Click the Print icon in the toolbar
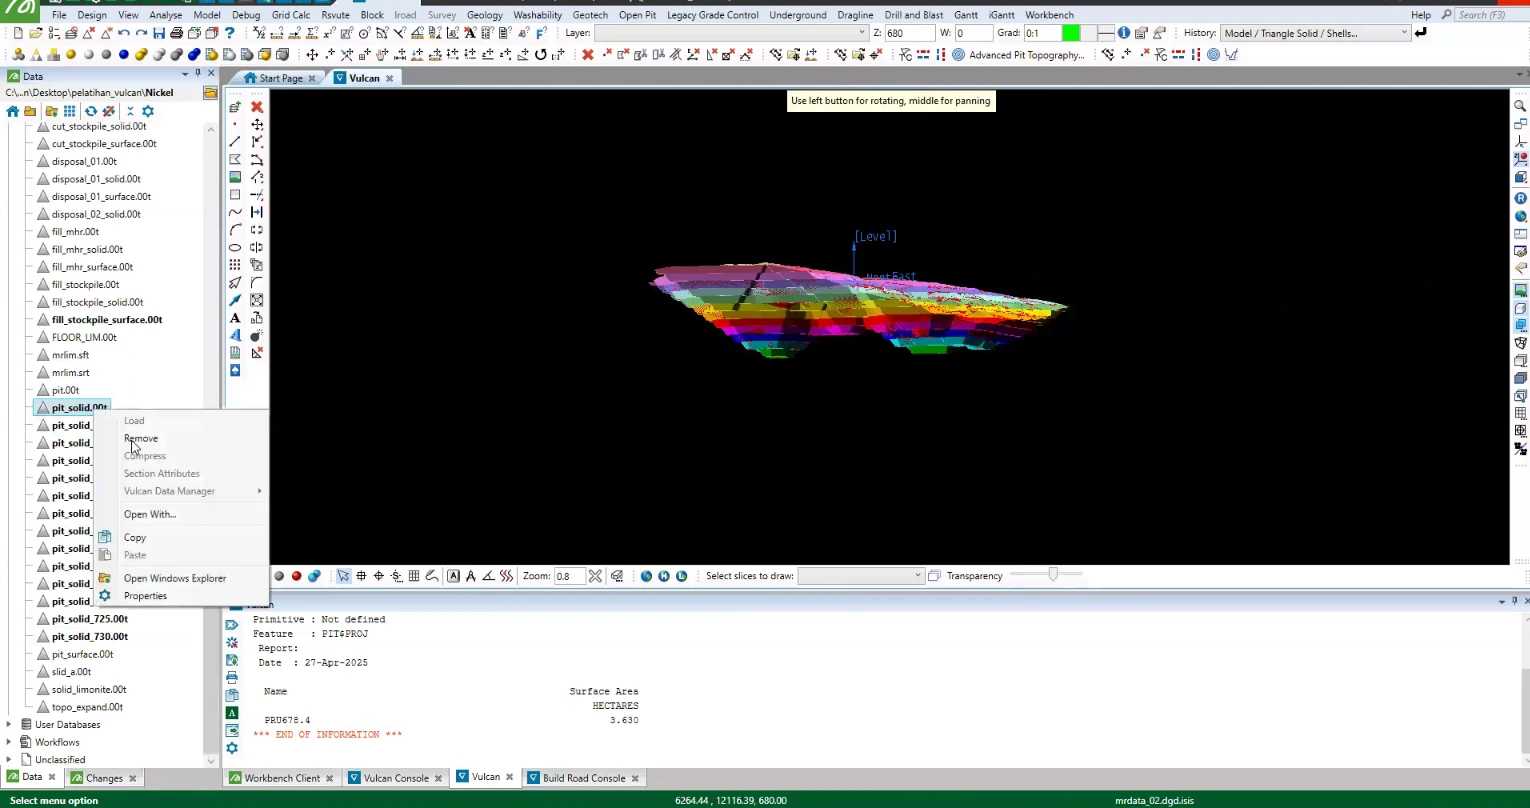 point(176,33)
